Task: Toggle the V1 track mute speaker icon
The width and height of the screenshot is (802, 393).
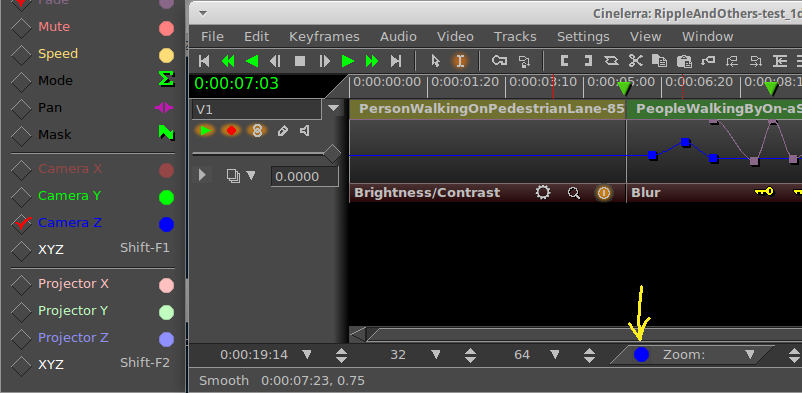Action: (x=305, y=131)
